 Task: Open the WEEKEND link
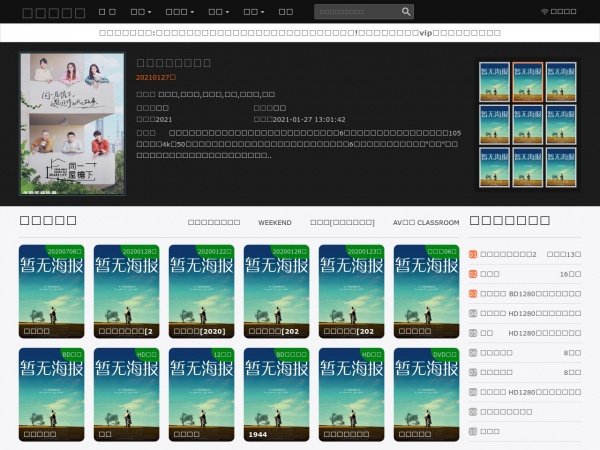pyautogui.click(x=275, y=222)
